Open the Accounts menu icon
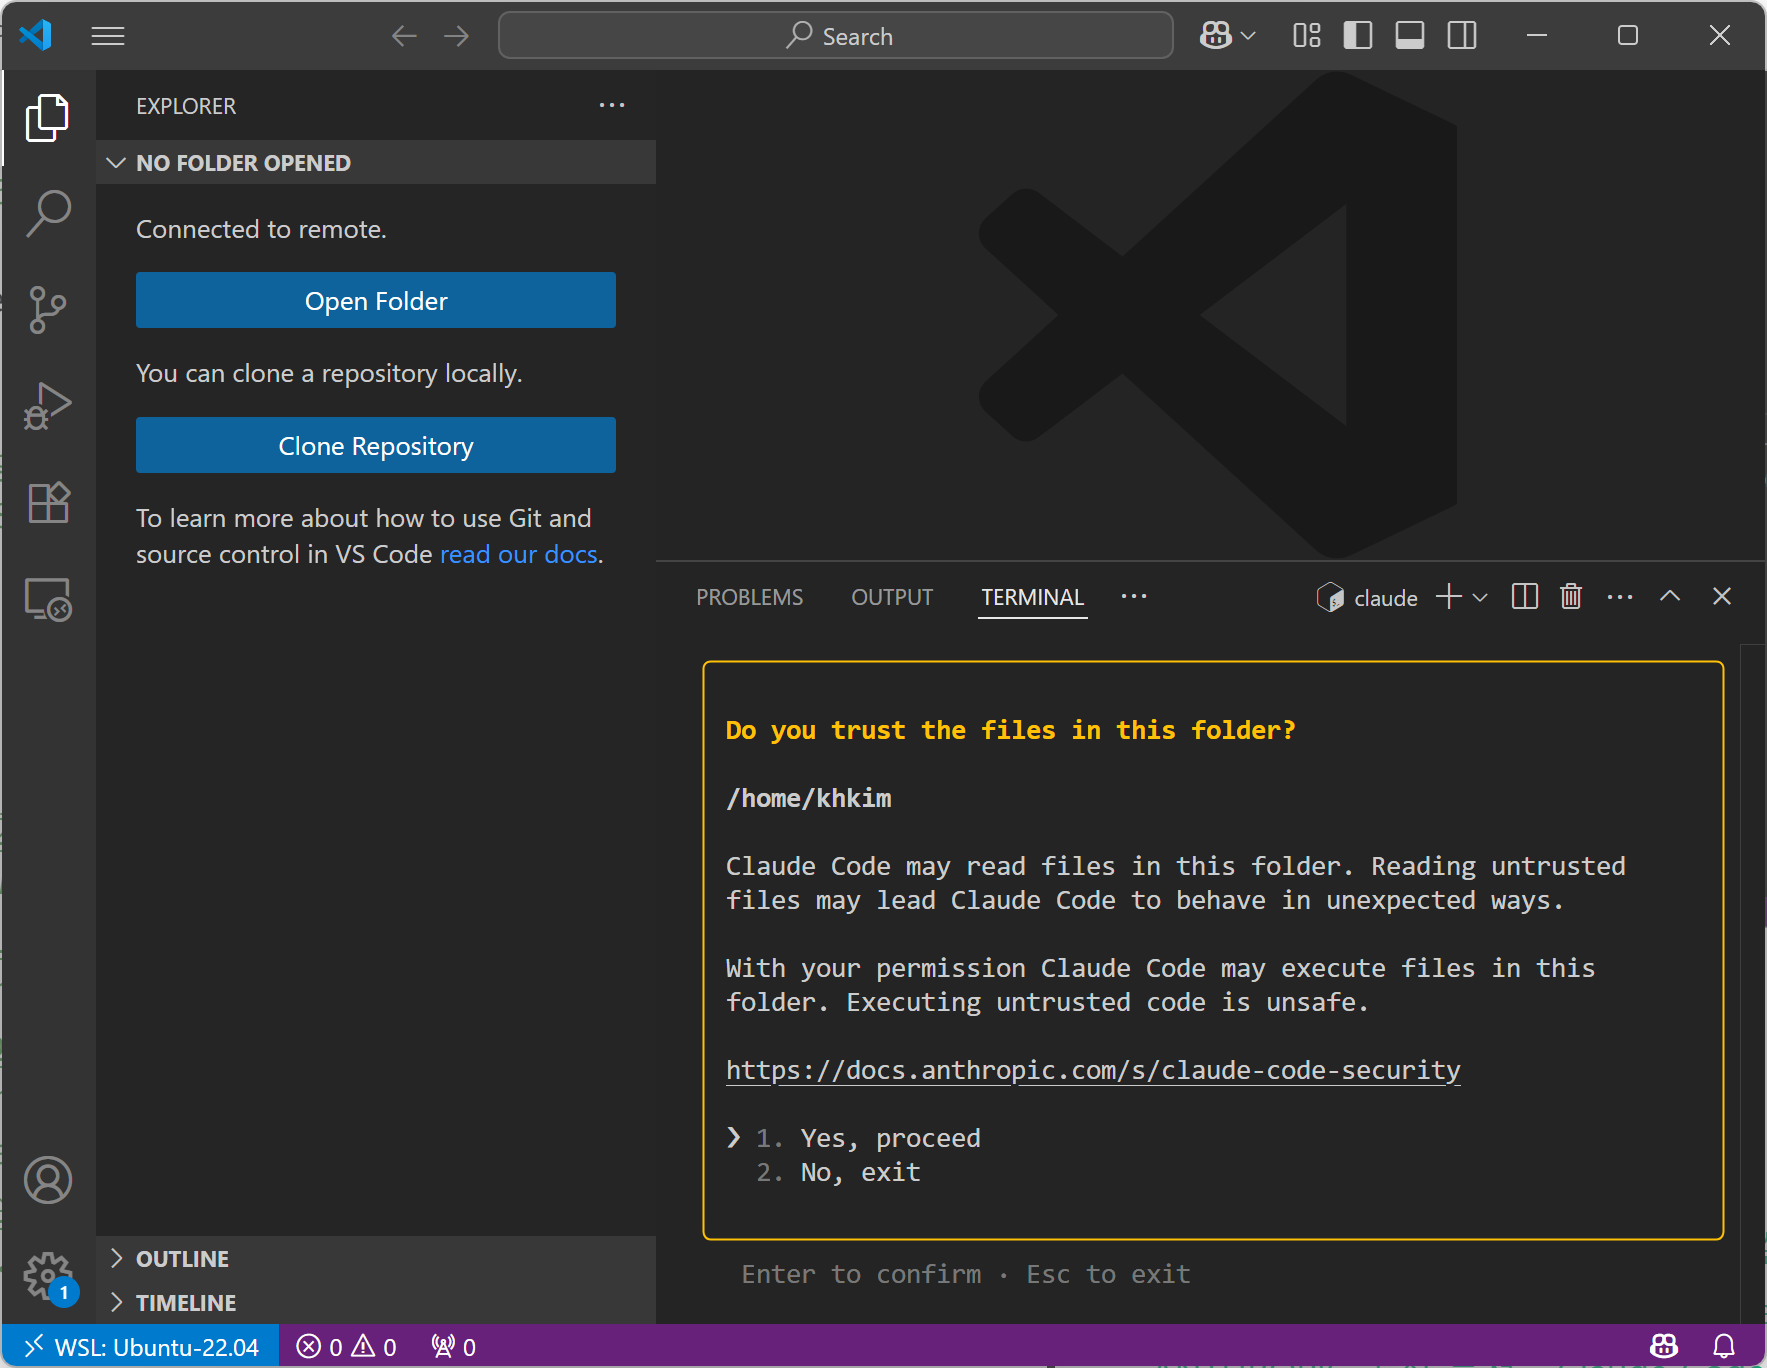Image resolution: width=1767 pixels, height=1368 pixels. pyautogui.click(x=48, y=1180)
